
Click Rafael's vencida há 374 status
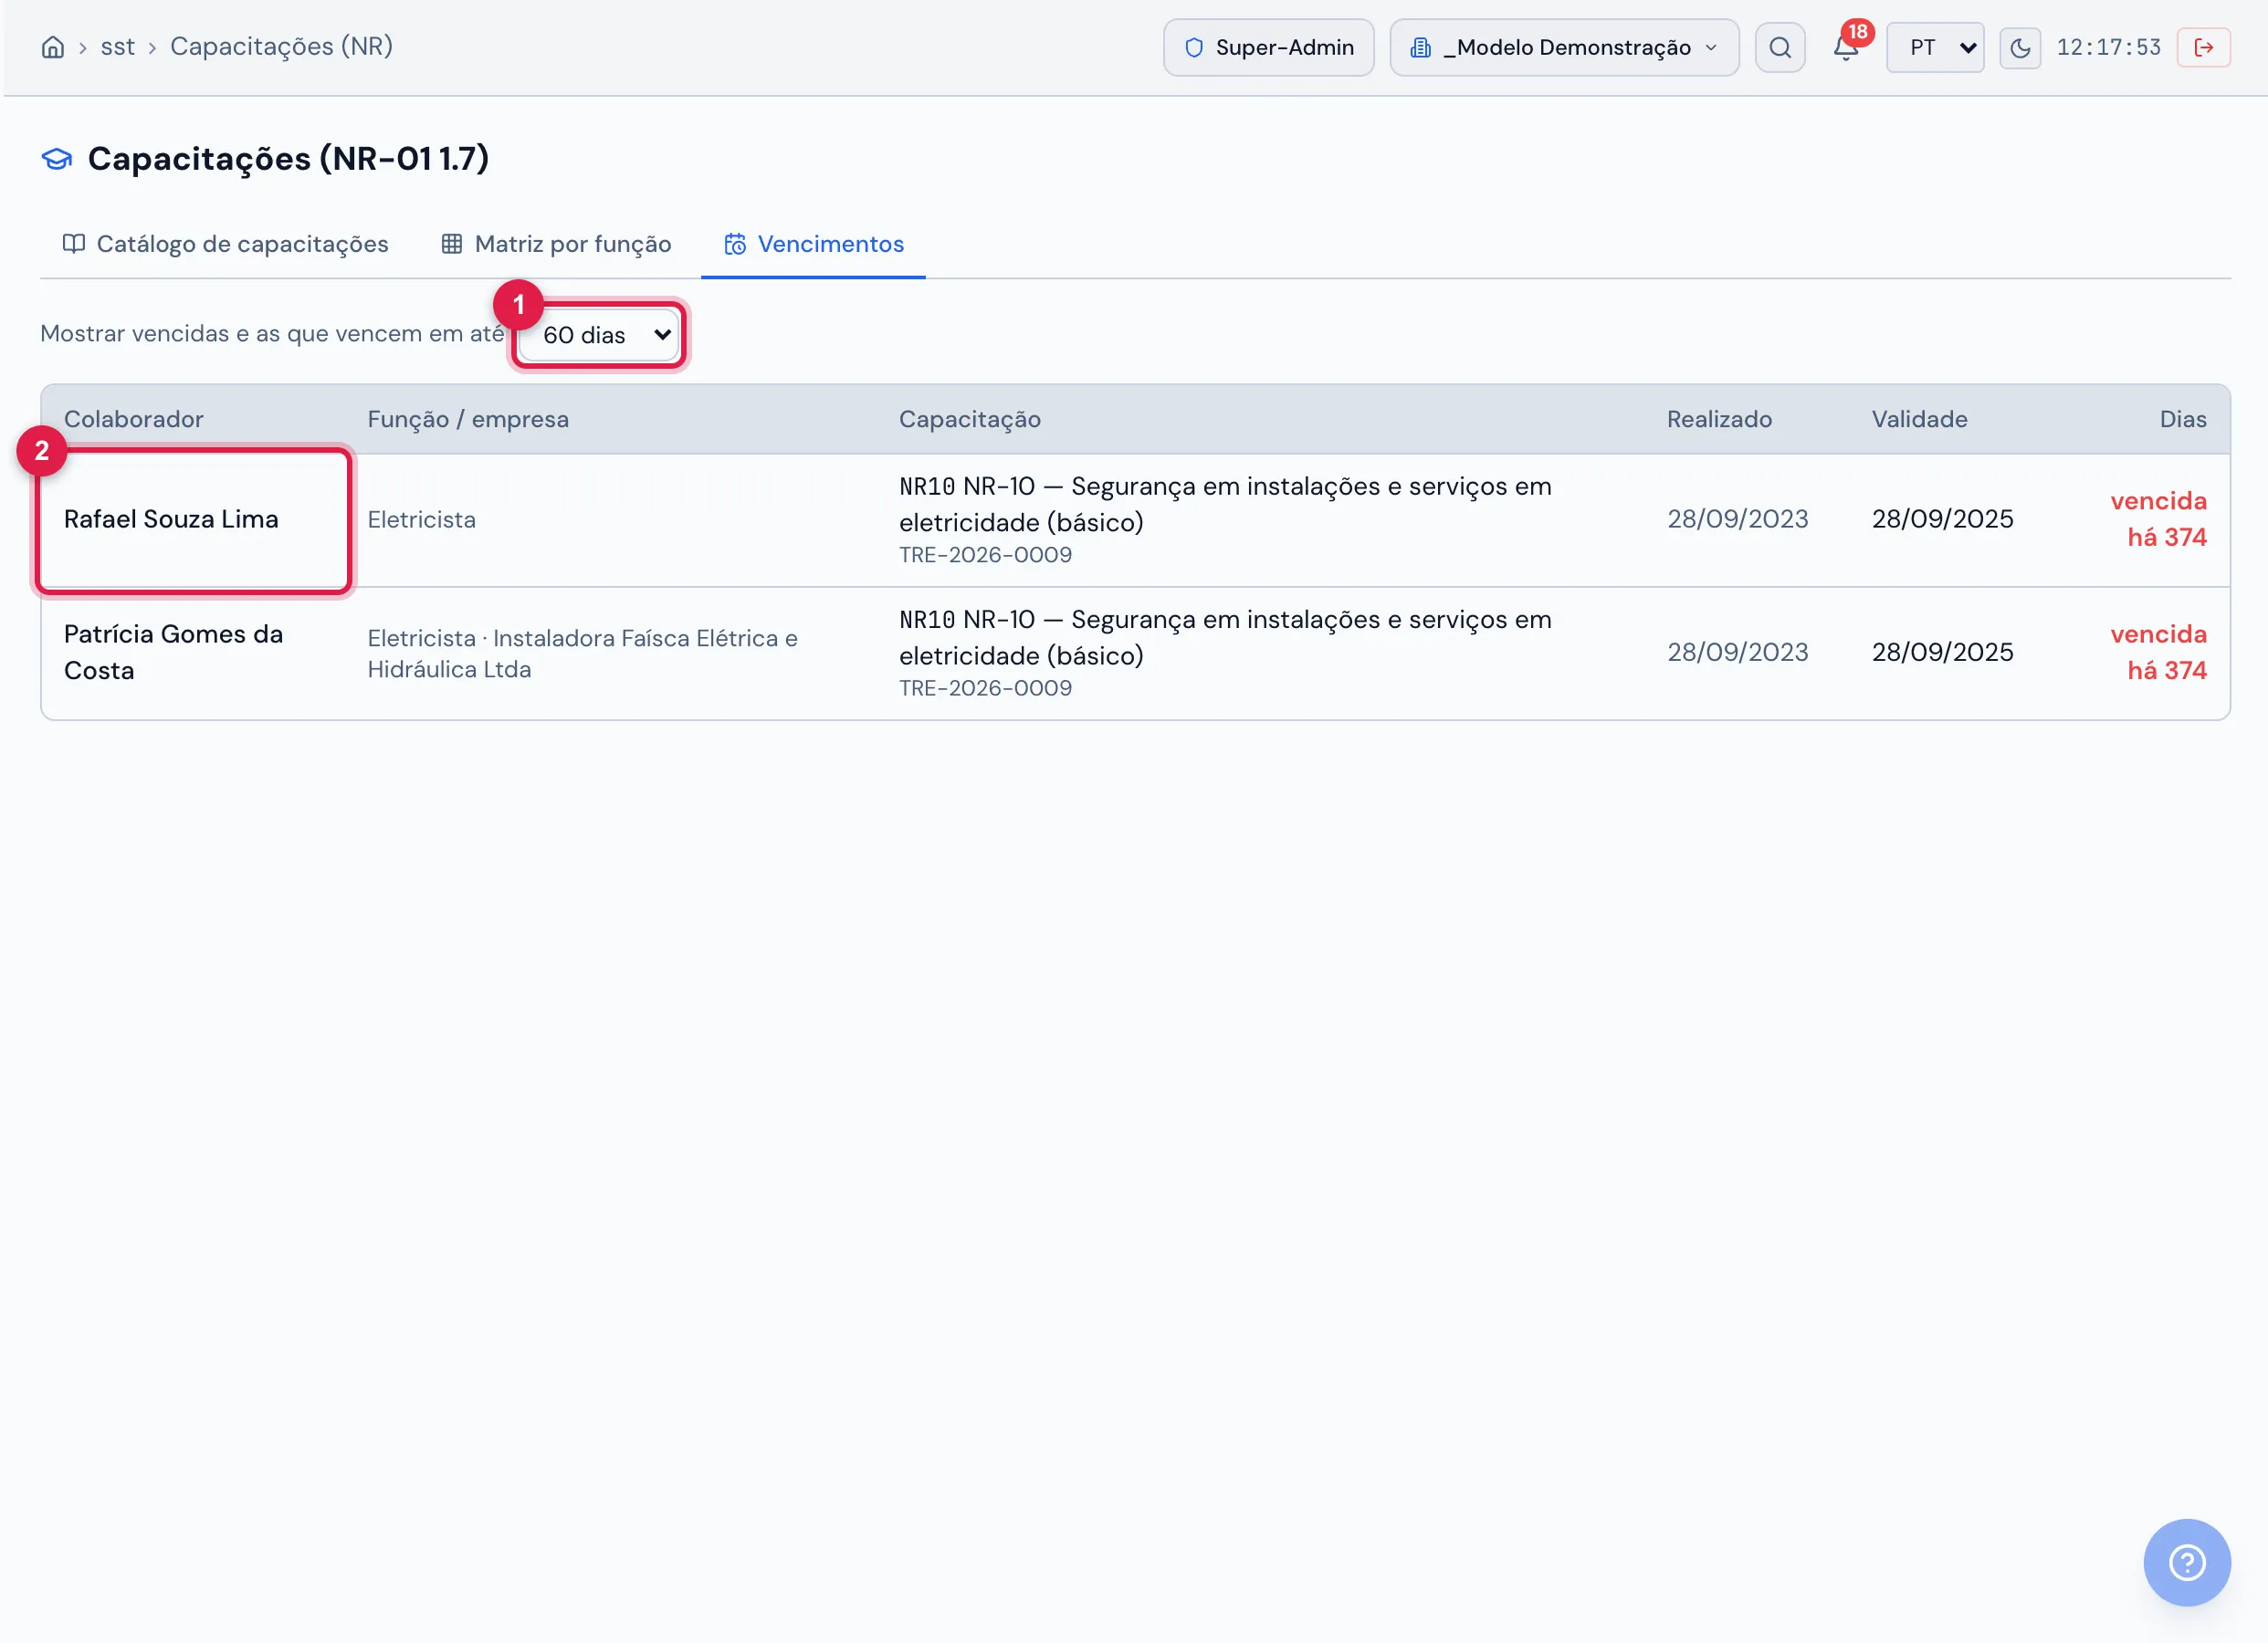pyautogui.click(x=2158, y=519)
